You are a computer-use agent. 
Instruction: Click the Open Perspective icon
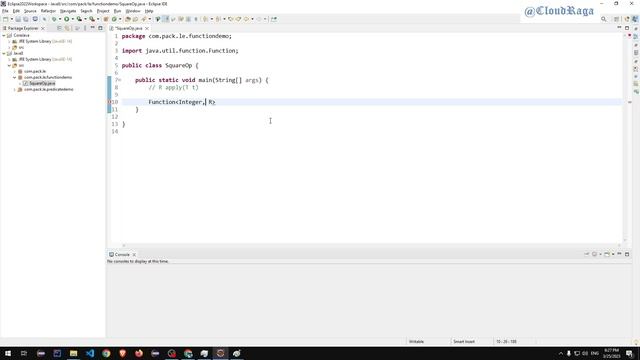pyautogui.click(x=617, y=19)
